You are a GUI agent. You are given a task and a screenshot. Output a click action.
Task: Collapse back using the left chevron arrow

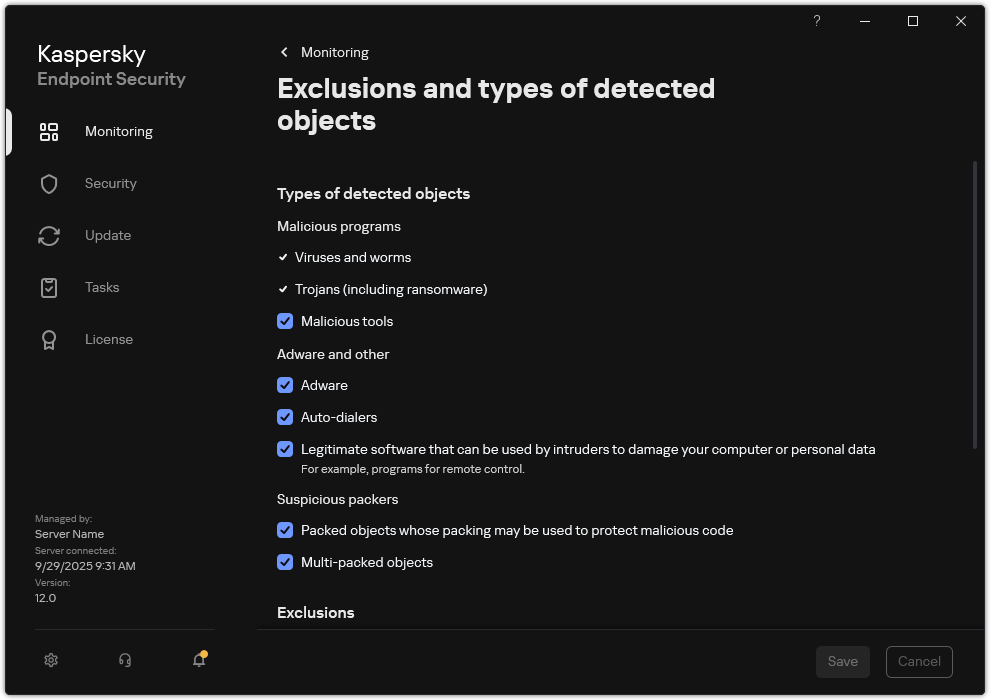(x=284, y=52)
